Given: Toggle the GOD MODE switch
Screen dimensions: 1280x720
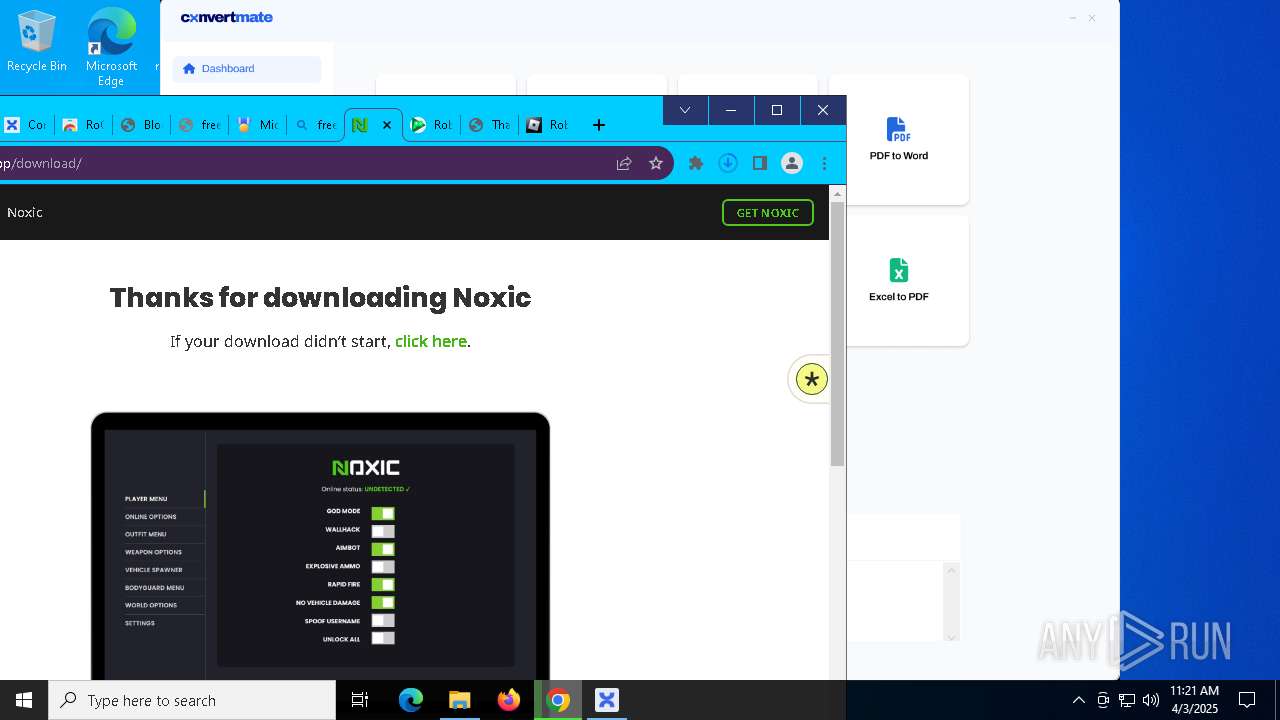Looking at the screenshot, I should pos(383,513).
